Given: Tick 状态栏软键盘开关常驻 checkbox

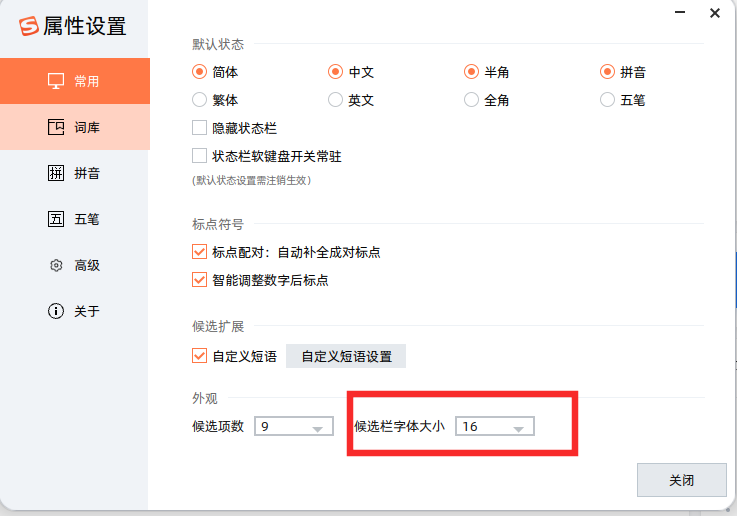Looking at the screenshot, I should pos(199,156).
